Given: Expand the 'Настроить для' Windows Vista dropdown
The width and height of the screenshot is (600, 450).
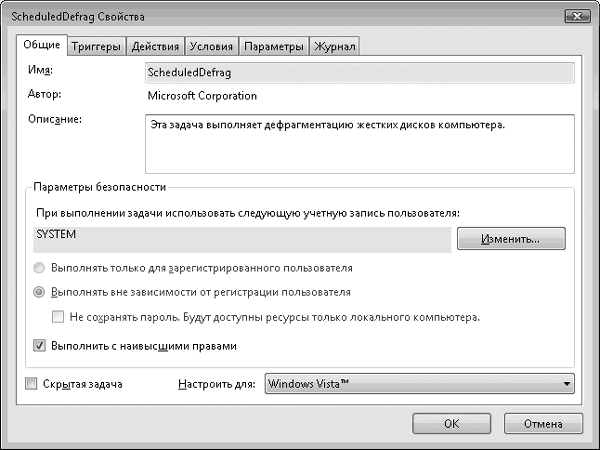Looking at the screenshot, I should pyautogui.click(x=420, y=384).
